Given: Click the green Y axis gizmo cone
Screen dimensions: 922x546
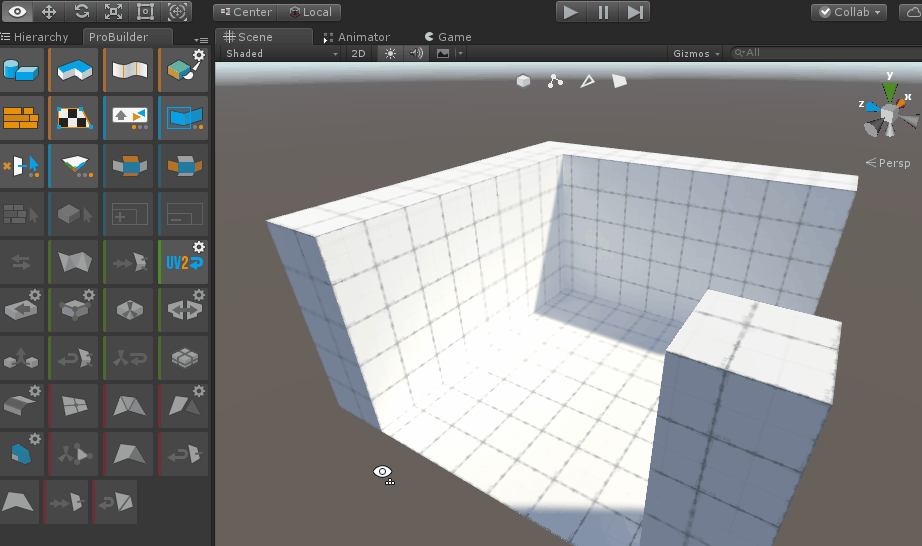Looking at the screenshot, I should [x=890, y=91].
